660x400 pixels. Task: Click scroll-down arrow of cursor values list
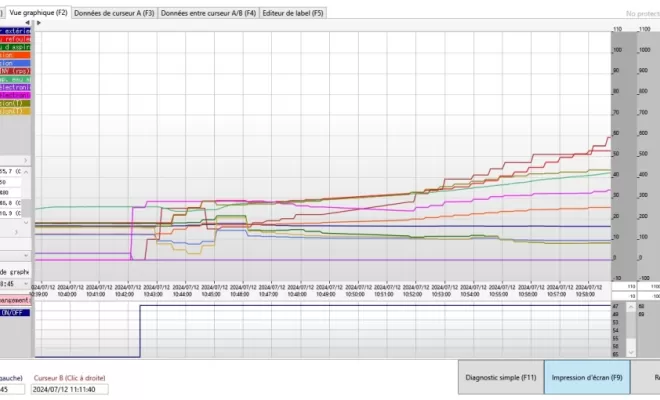26,222
